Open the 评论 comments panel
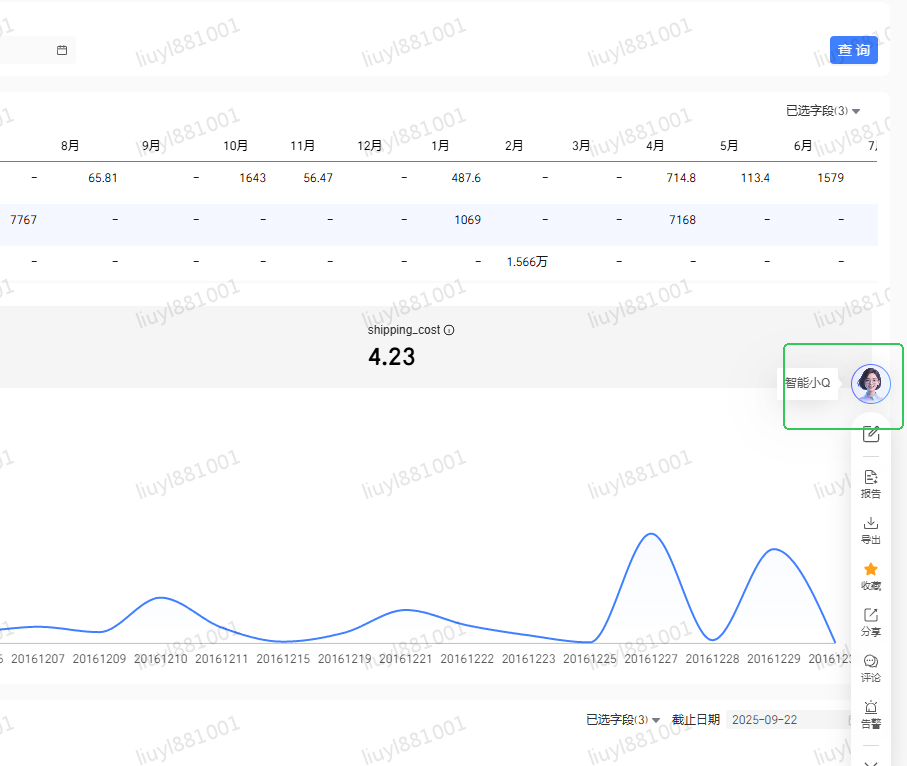The width and height of the screenshot is (907, 766). [x=870, y=667]
